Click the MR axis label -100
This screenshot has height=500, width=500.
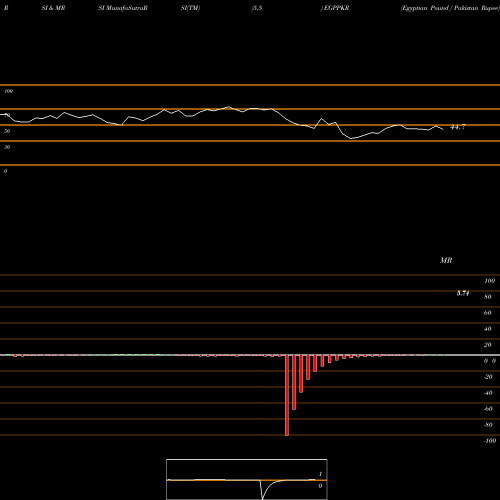pos(490,441)
